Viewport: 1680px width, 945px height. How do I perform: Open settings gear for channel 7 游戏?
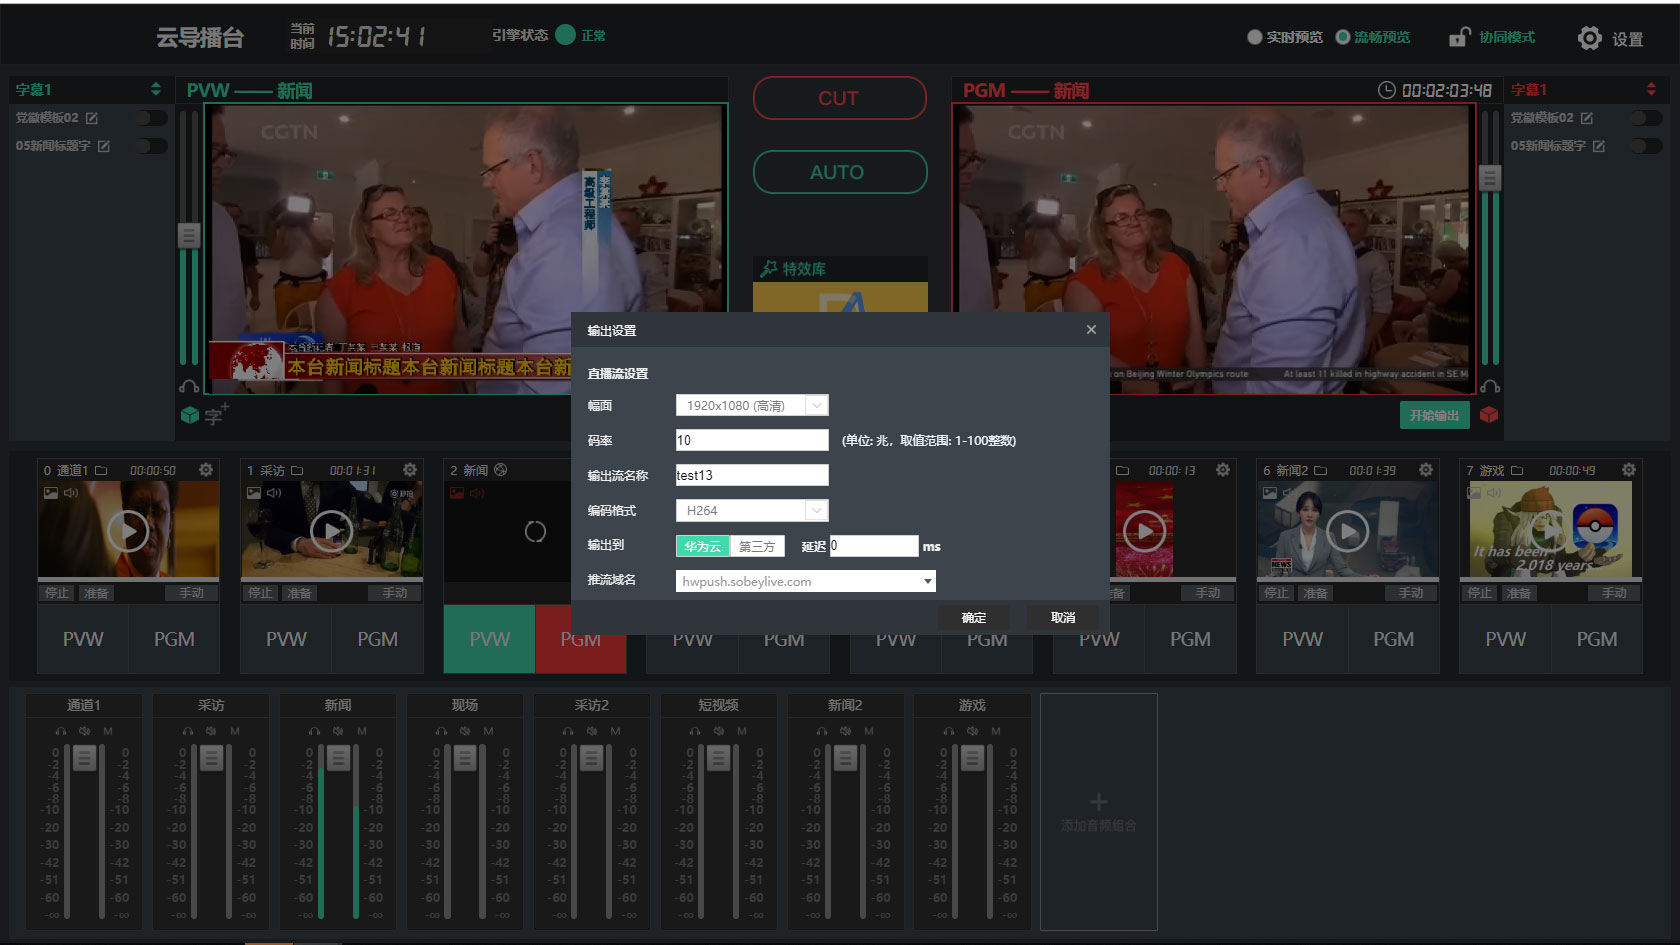coord(1629,470)
